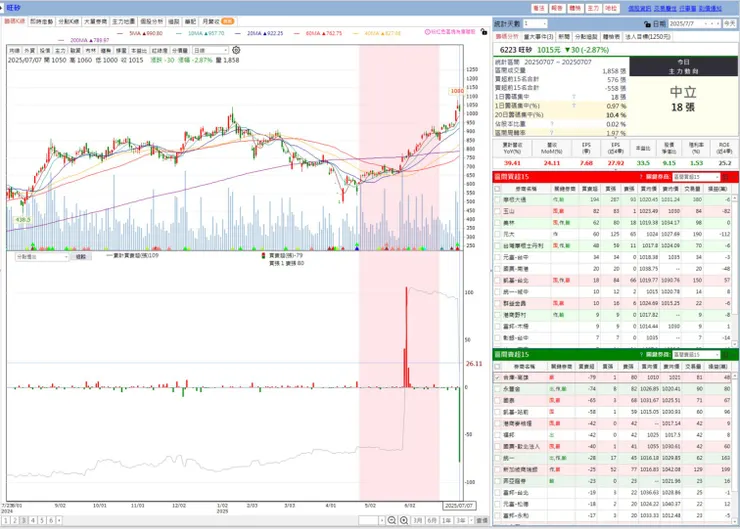This screenshot has width=740, height=529.
Task: Click the red 報告 button
Action: (557, 8)
